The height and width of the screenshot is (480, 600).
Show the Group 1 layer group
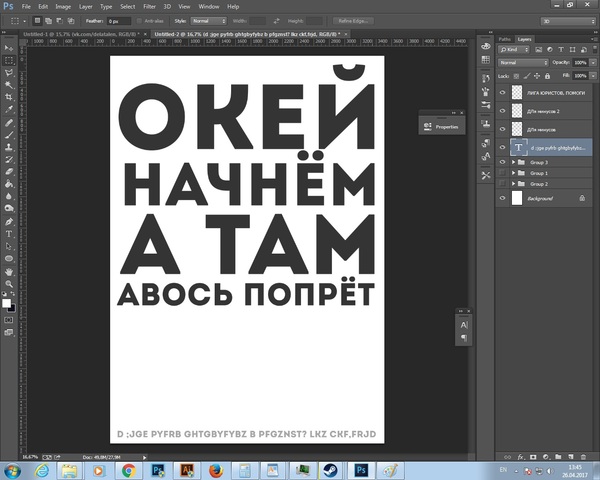[x=502, y=173]
